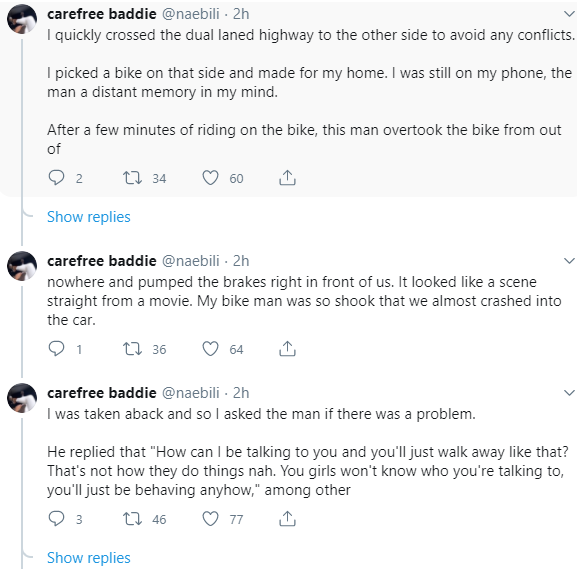Open the first tweet's more options chevron
Viewport: 577px width, 569px height.
point(569,14)
